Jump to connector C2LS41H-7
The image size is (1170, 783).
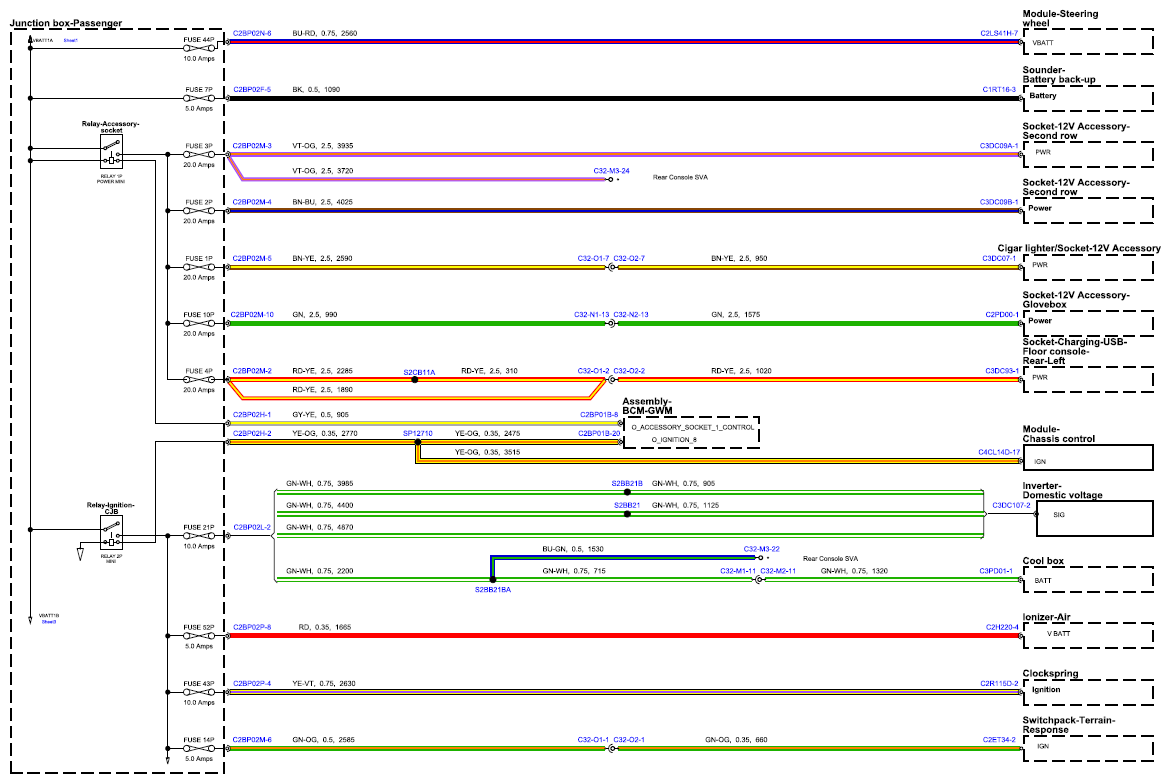point(999,34)
